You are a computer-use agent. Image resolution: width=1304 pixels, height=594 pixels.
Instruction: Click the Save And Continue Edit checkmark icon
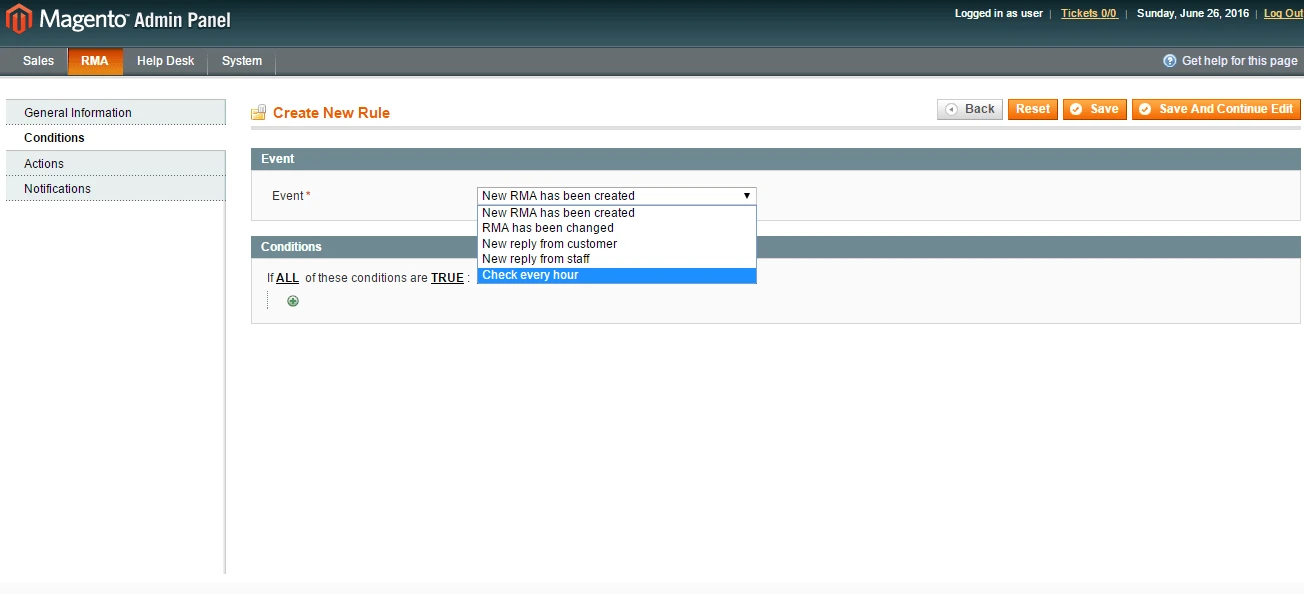point(1145,109)
